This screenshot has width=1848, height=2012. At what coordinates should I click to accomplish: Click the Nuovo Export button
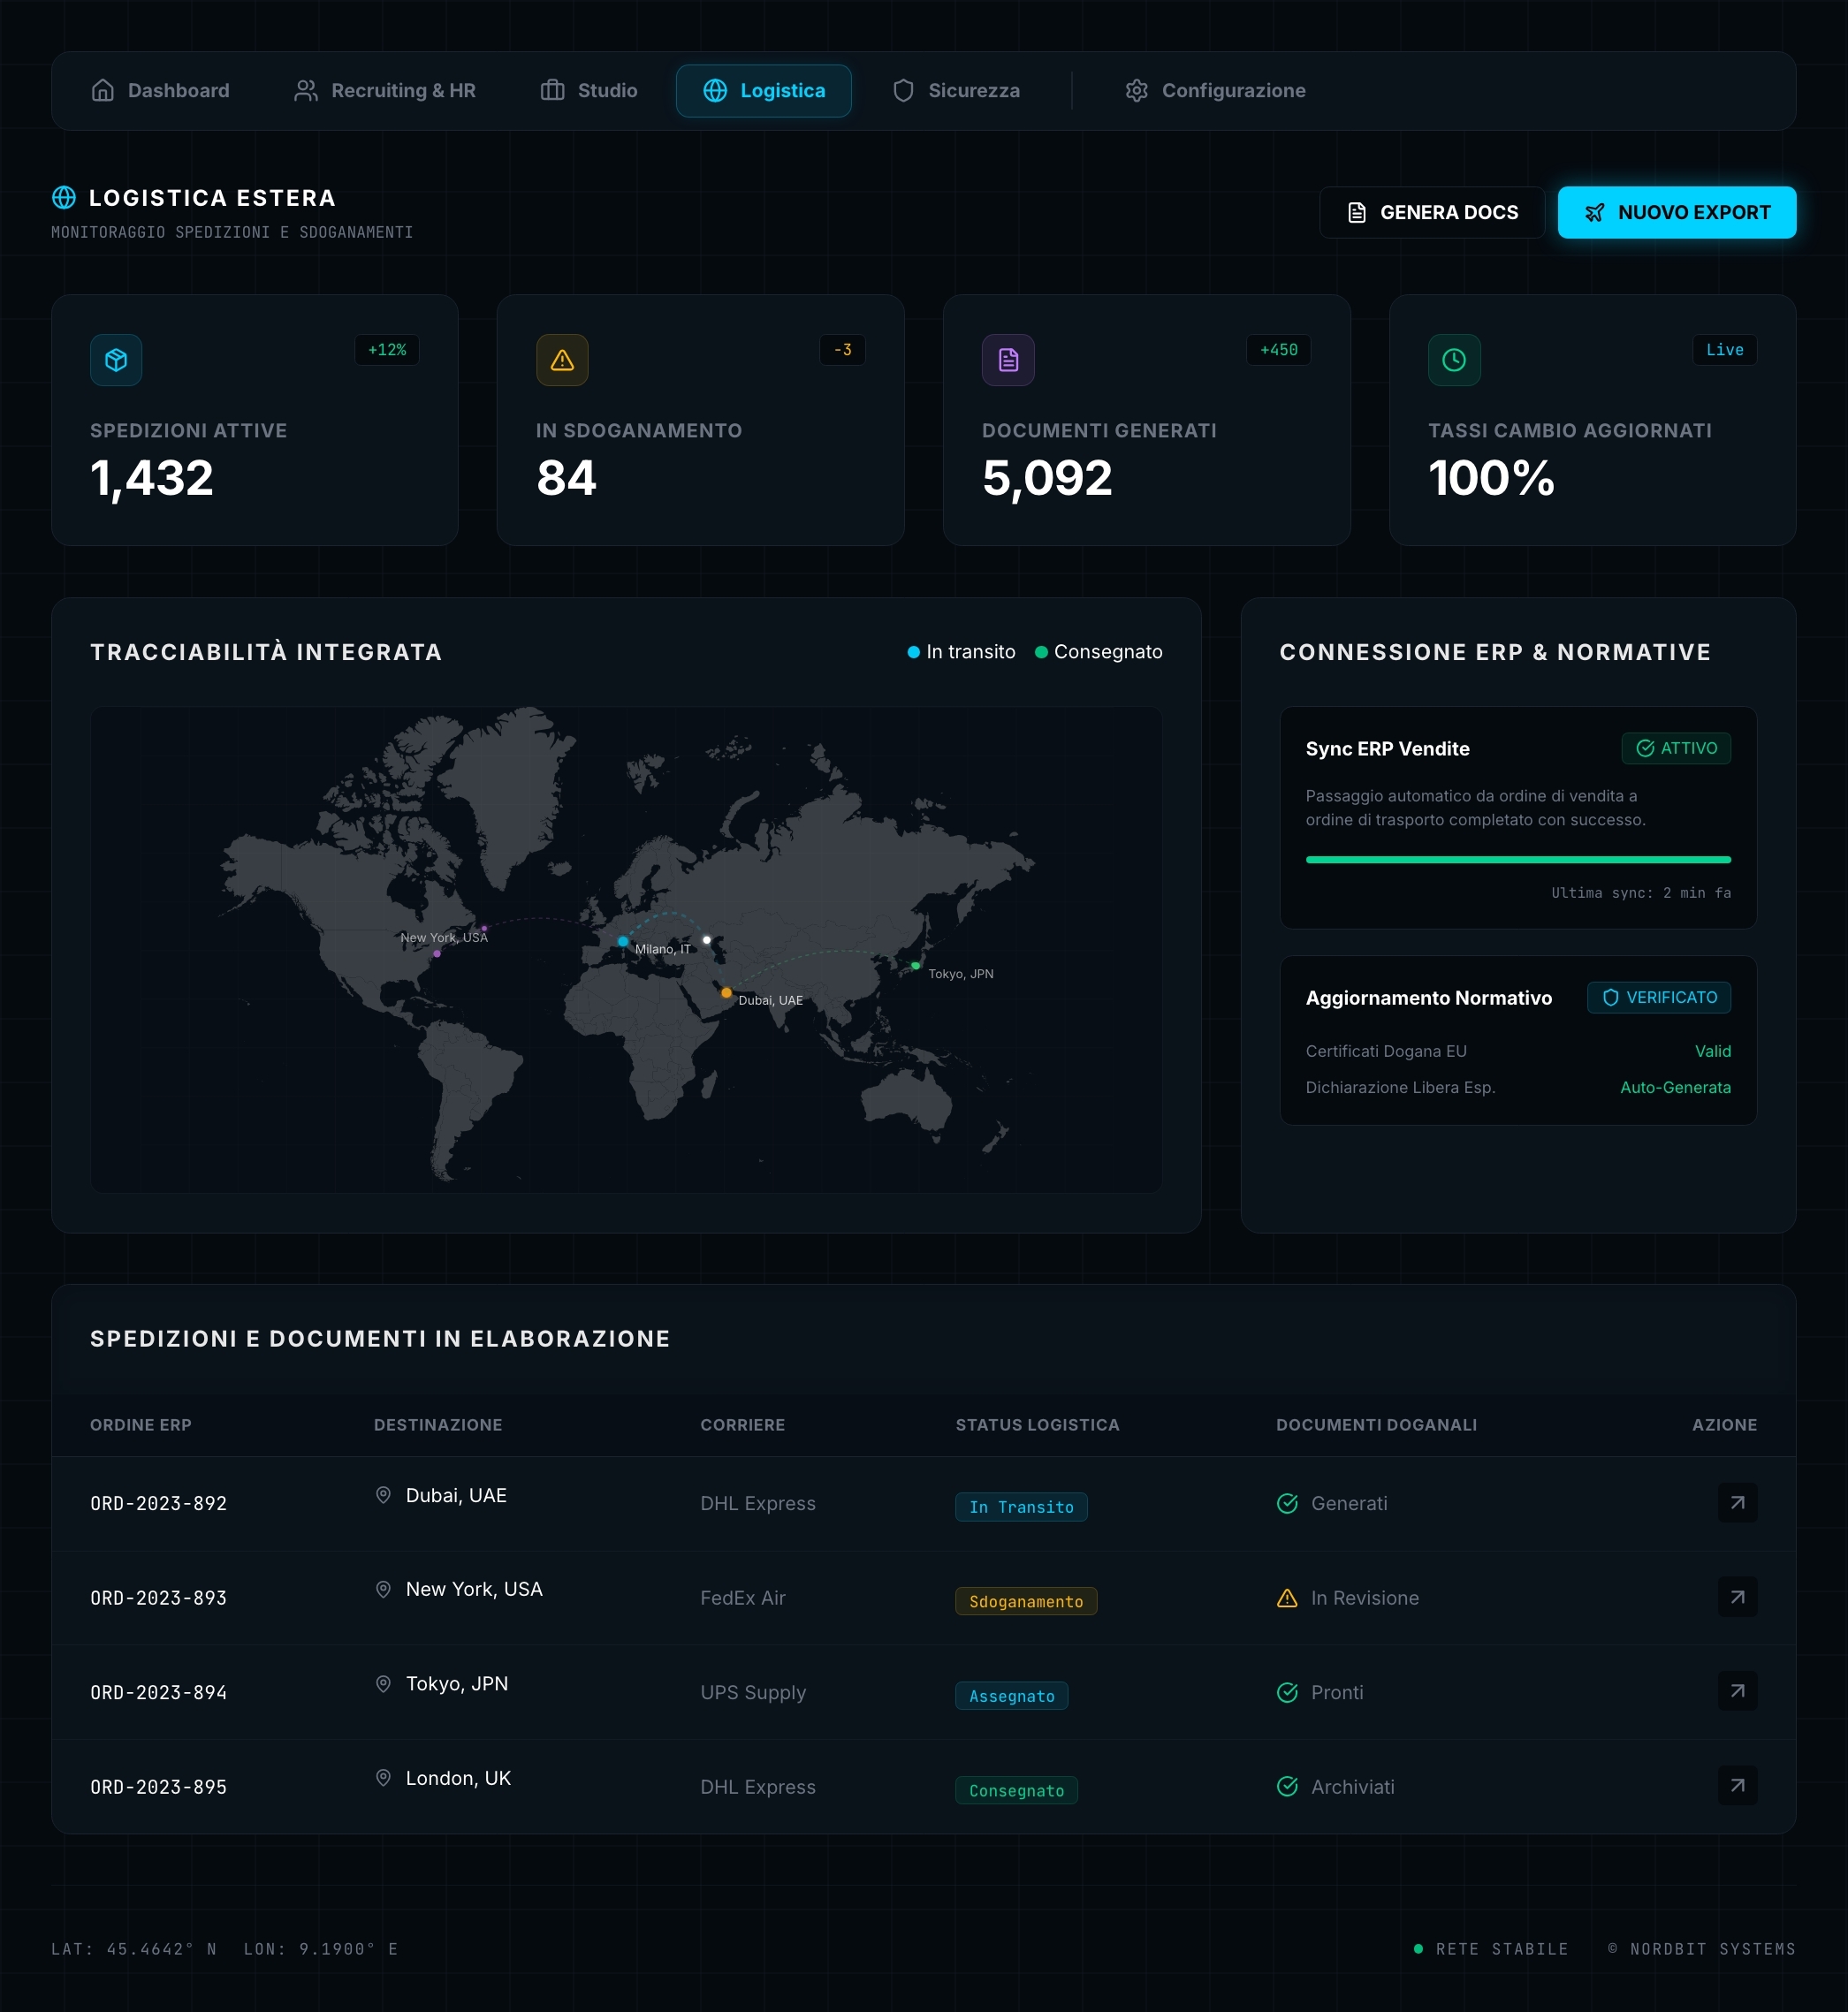pos(1676,212)
